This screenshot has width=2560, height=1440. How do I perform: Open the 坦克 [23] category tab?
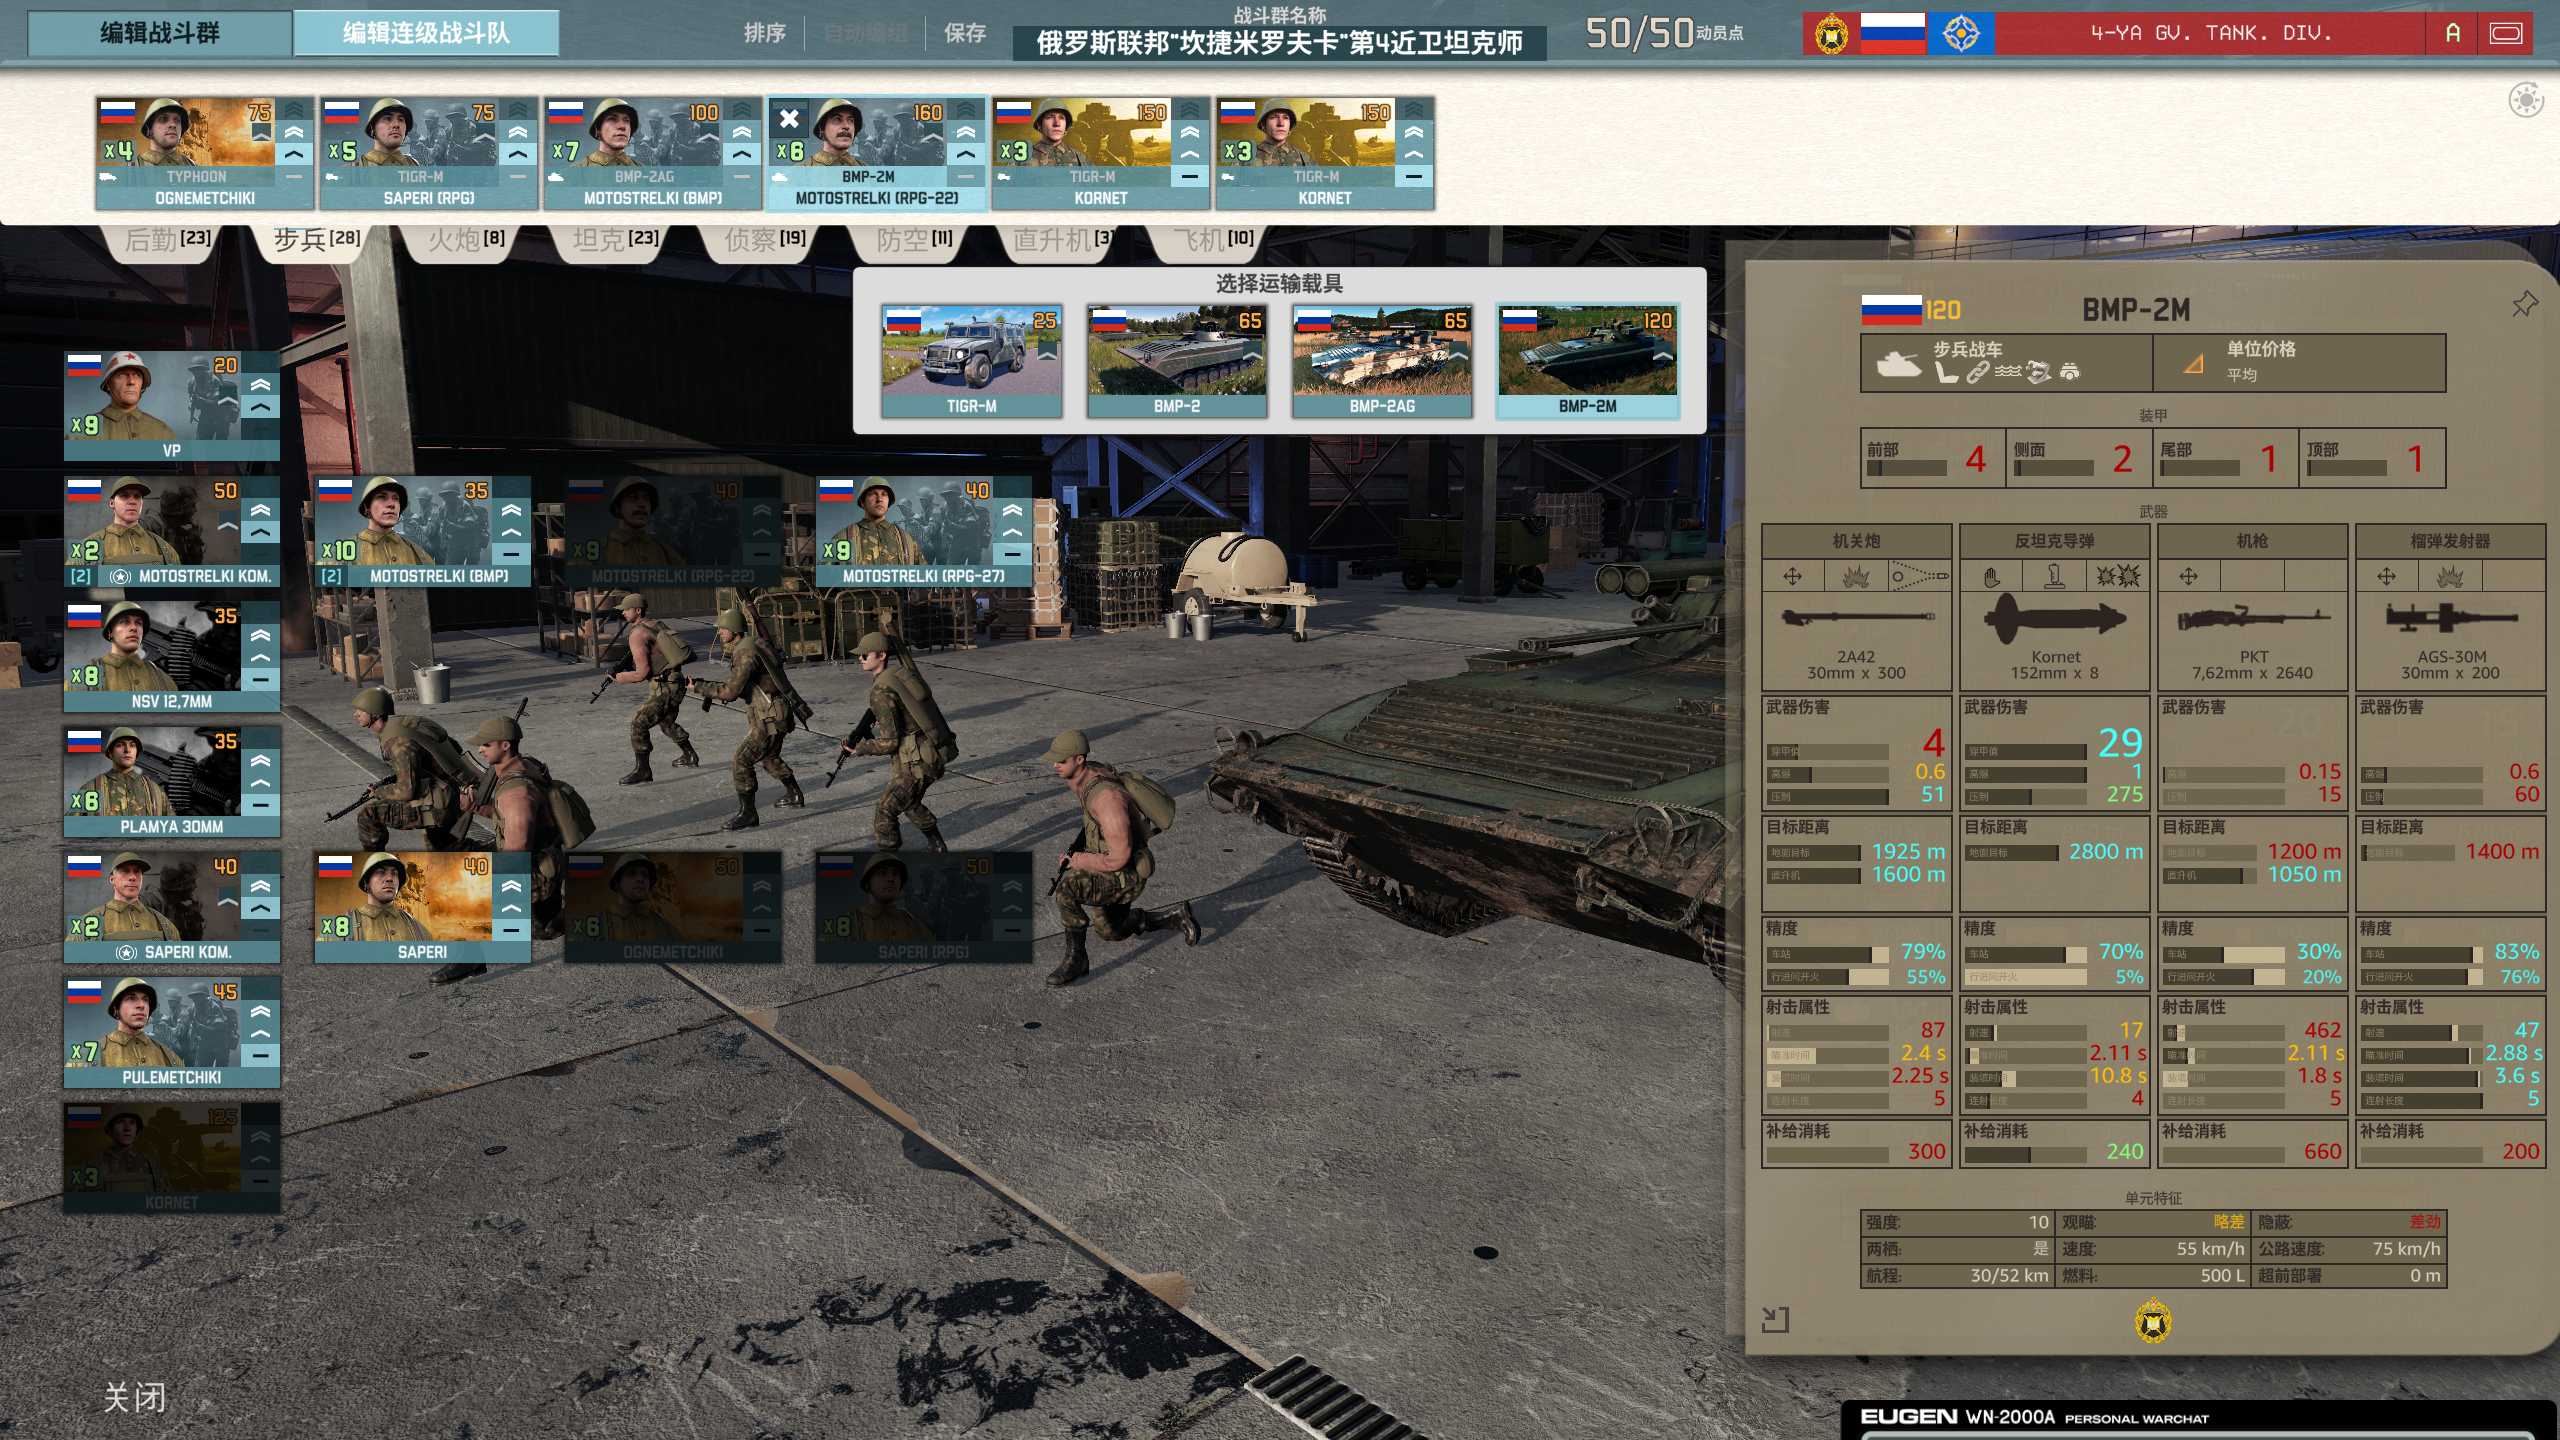(616, 240)
